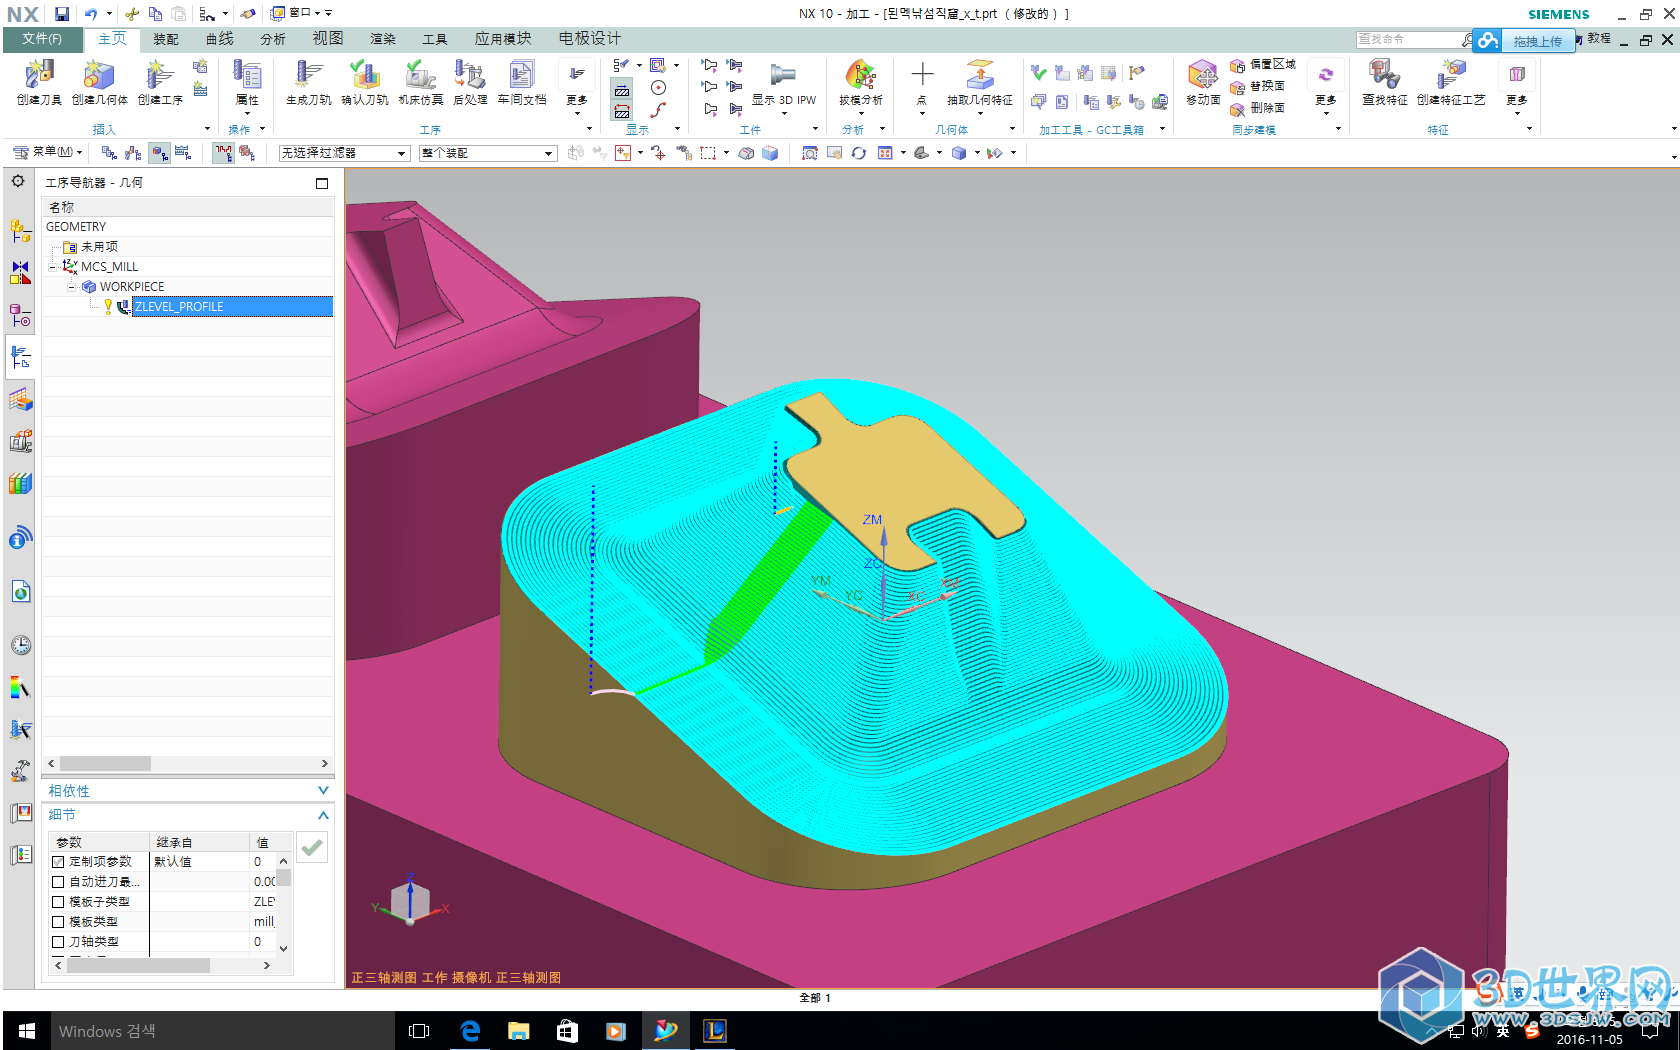Click the navigator horizontal scrollbar thumb
This screenshot has width=1680, height=1050.
(105, 763)
